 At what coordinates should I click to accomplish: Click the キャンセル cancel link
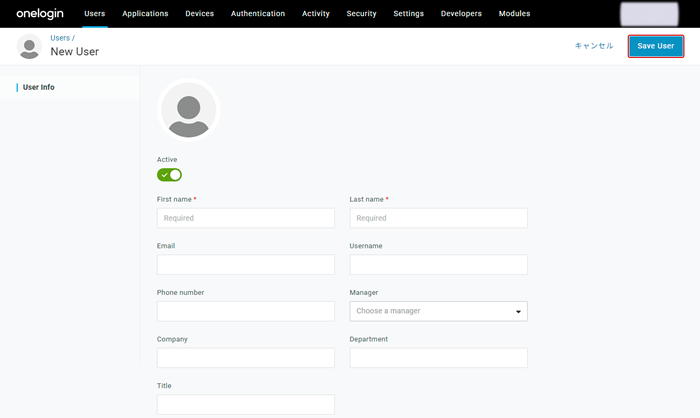point(594,46)
